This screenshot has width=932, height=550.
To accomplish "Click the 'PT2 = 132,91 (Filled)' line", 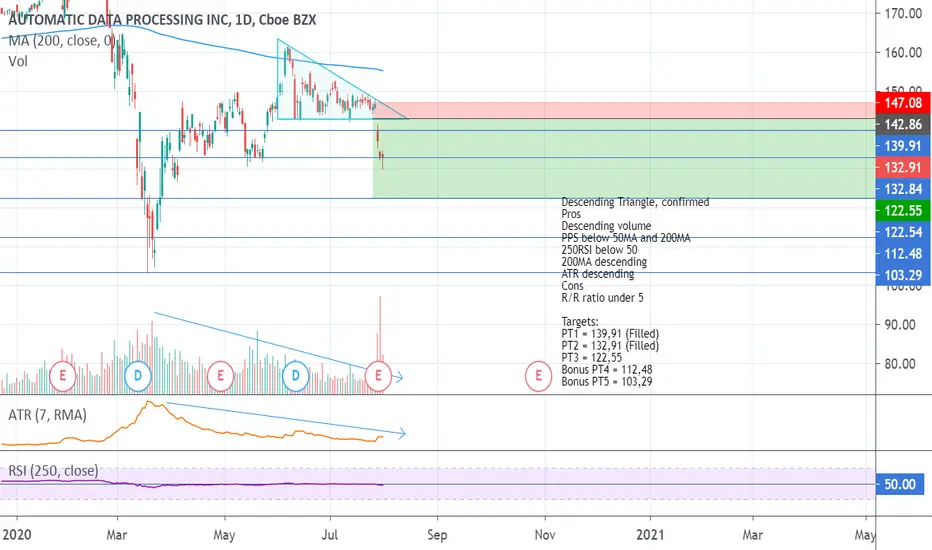I will [x=610, y=345].
